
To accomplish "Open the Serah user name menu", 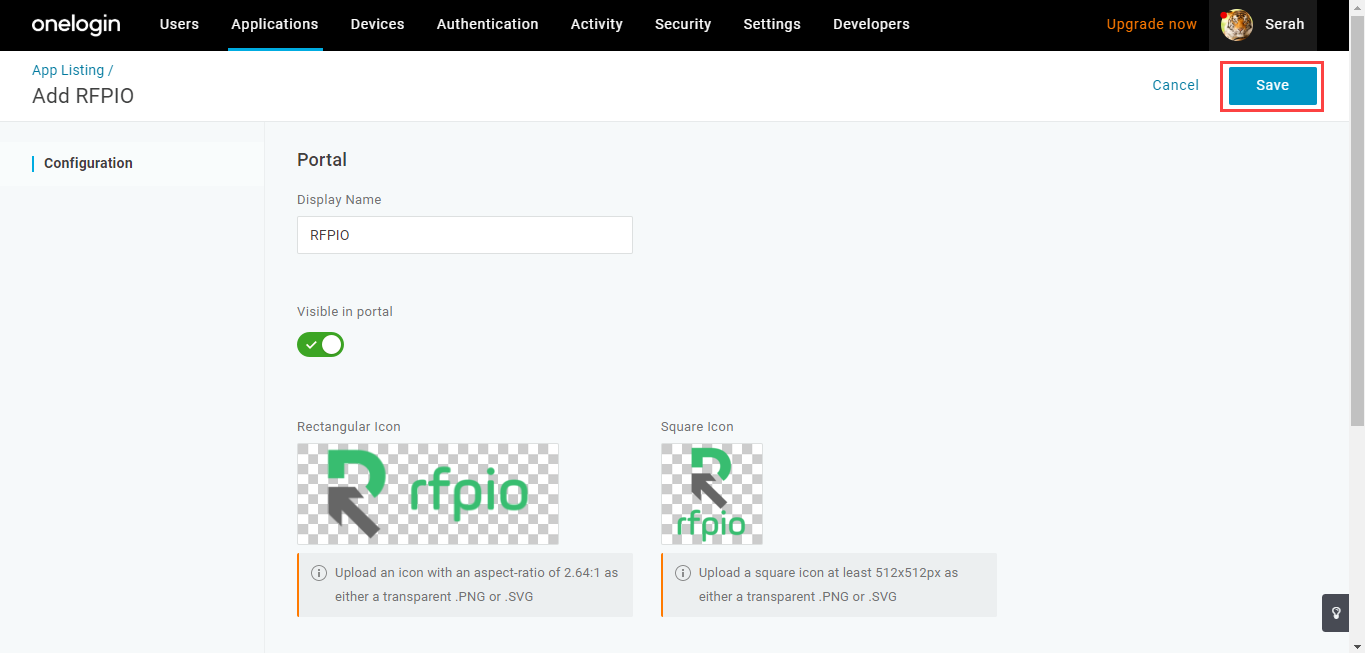I will pos(1284,24).
